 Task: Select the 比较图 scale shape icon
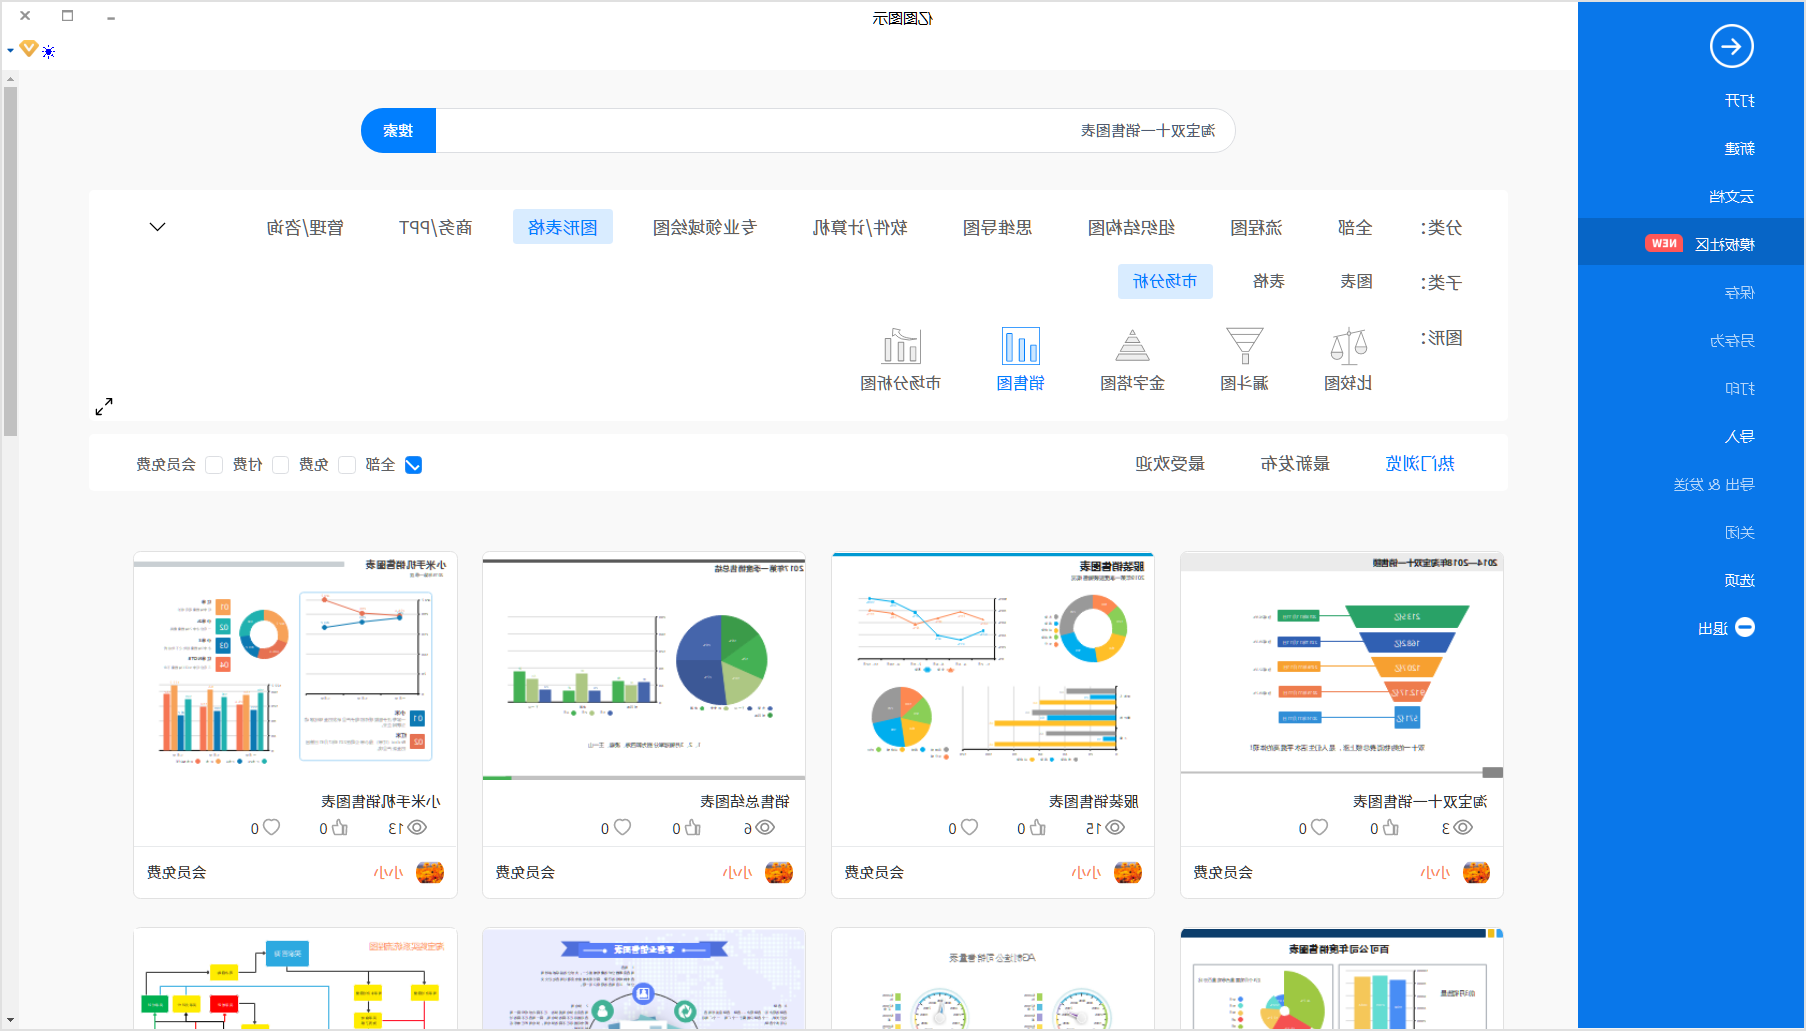click(1348, 346)
